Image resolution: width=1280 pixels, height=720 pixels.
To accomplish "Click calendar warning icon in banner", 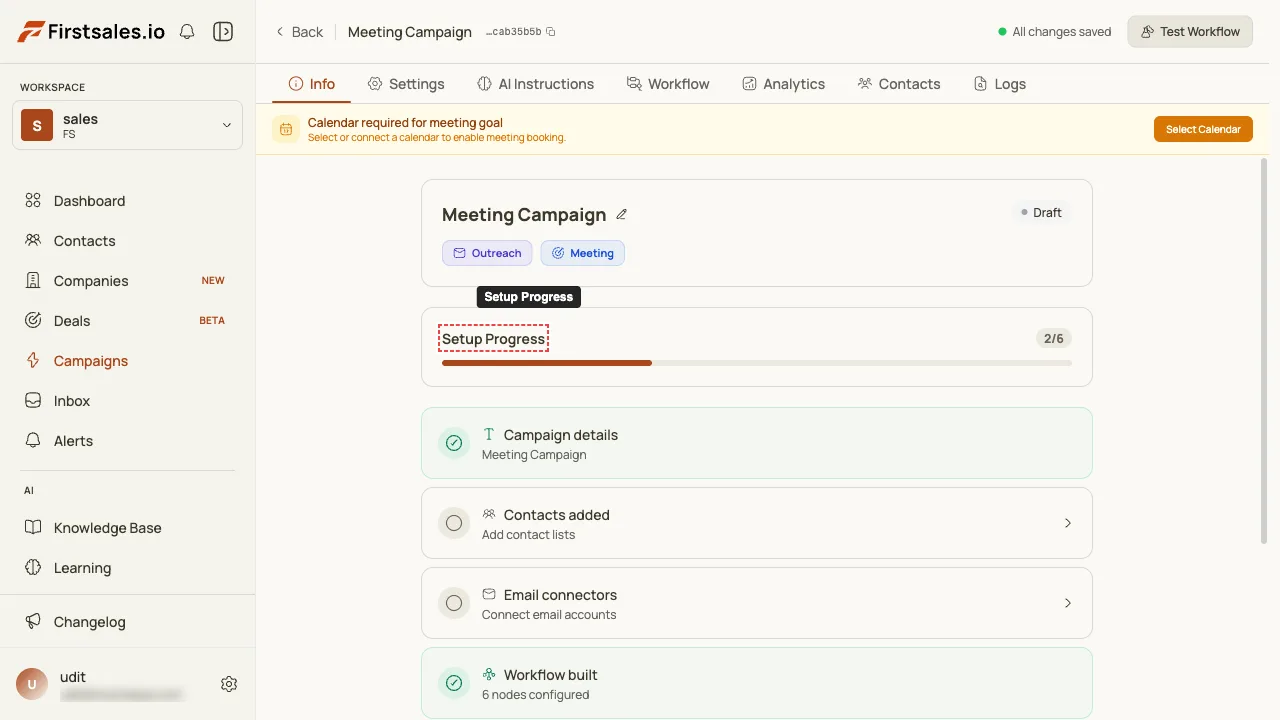I will pos(286,129).
